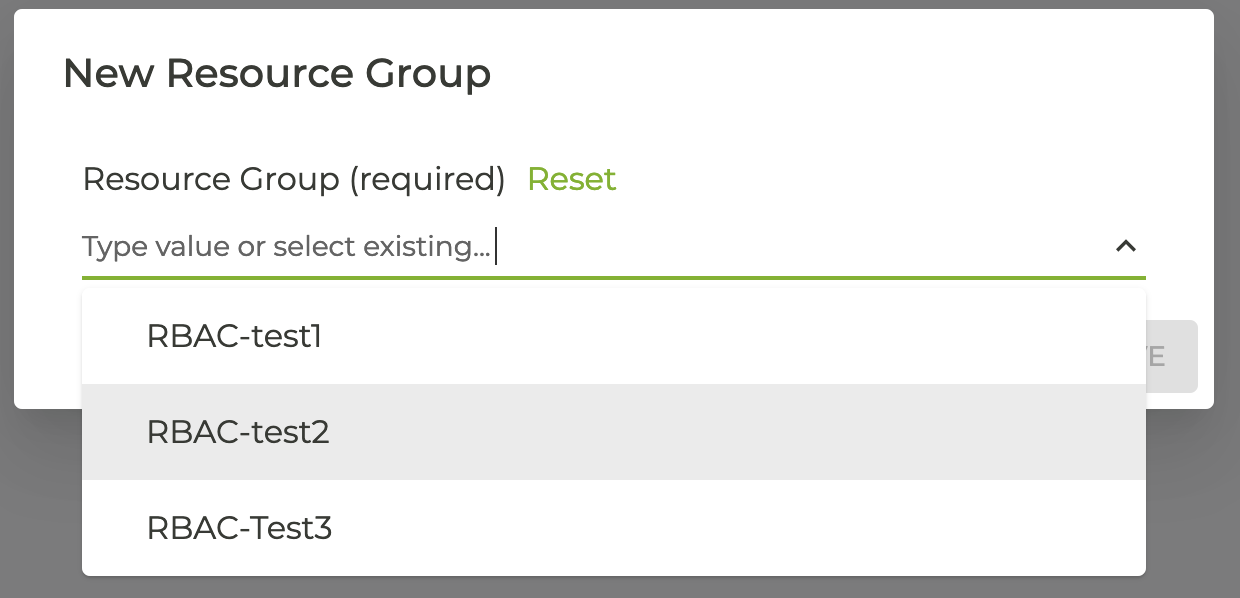Collapse the Resource Group dropdown chevron
Screen dimensions: 1240x598
1125,246
